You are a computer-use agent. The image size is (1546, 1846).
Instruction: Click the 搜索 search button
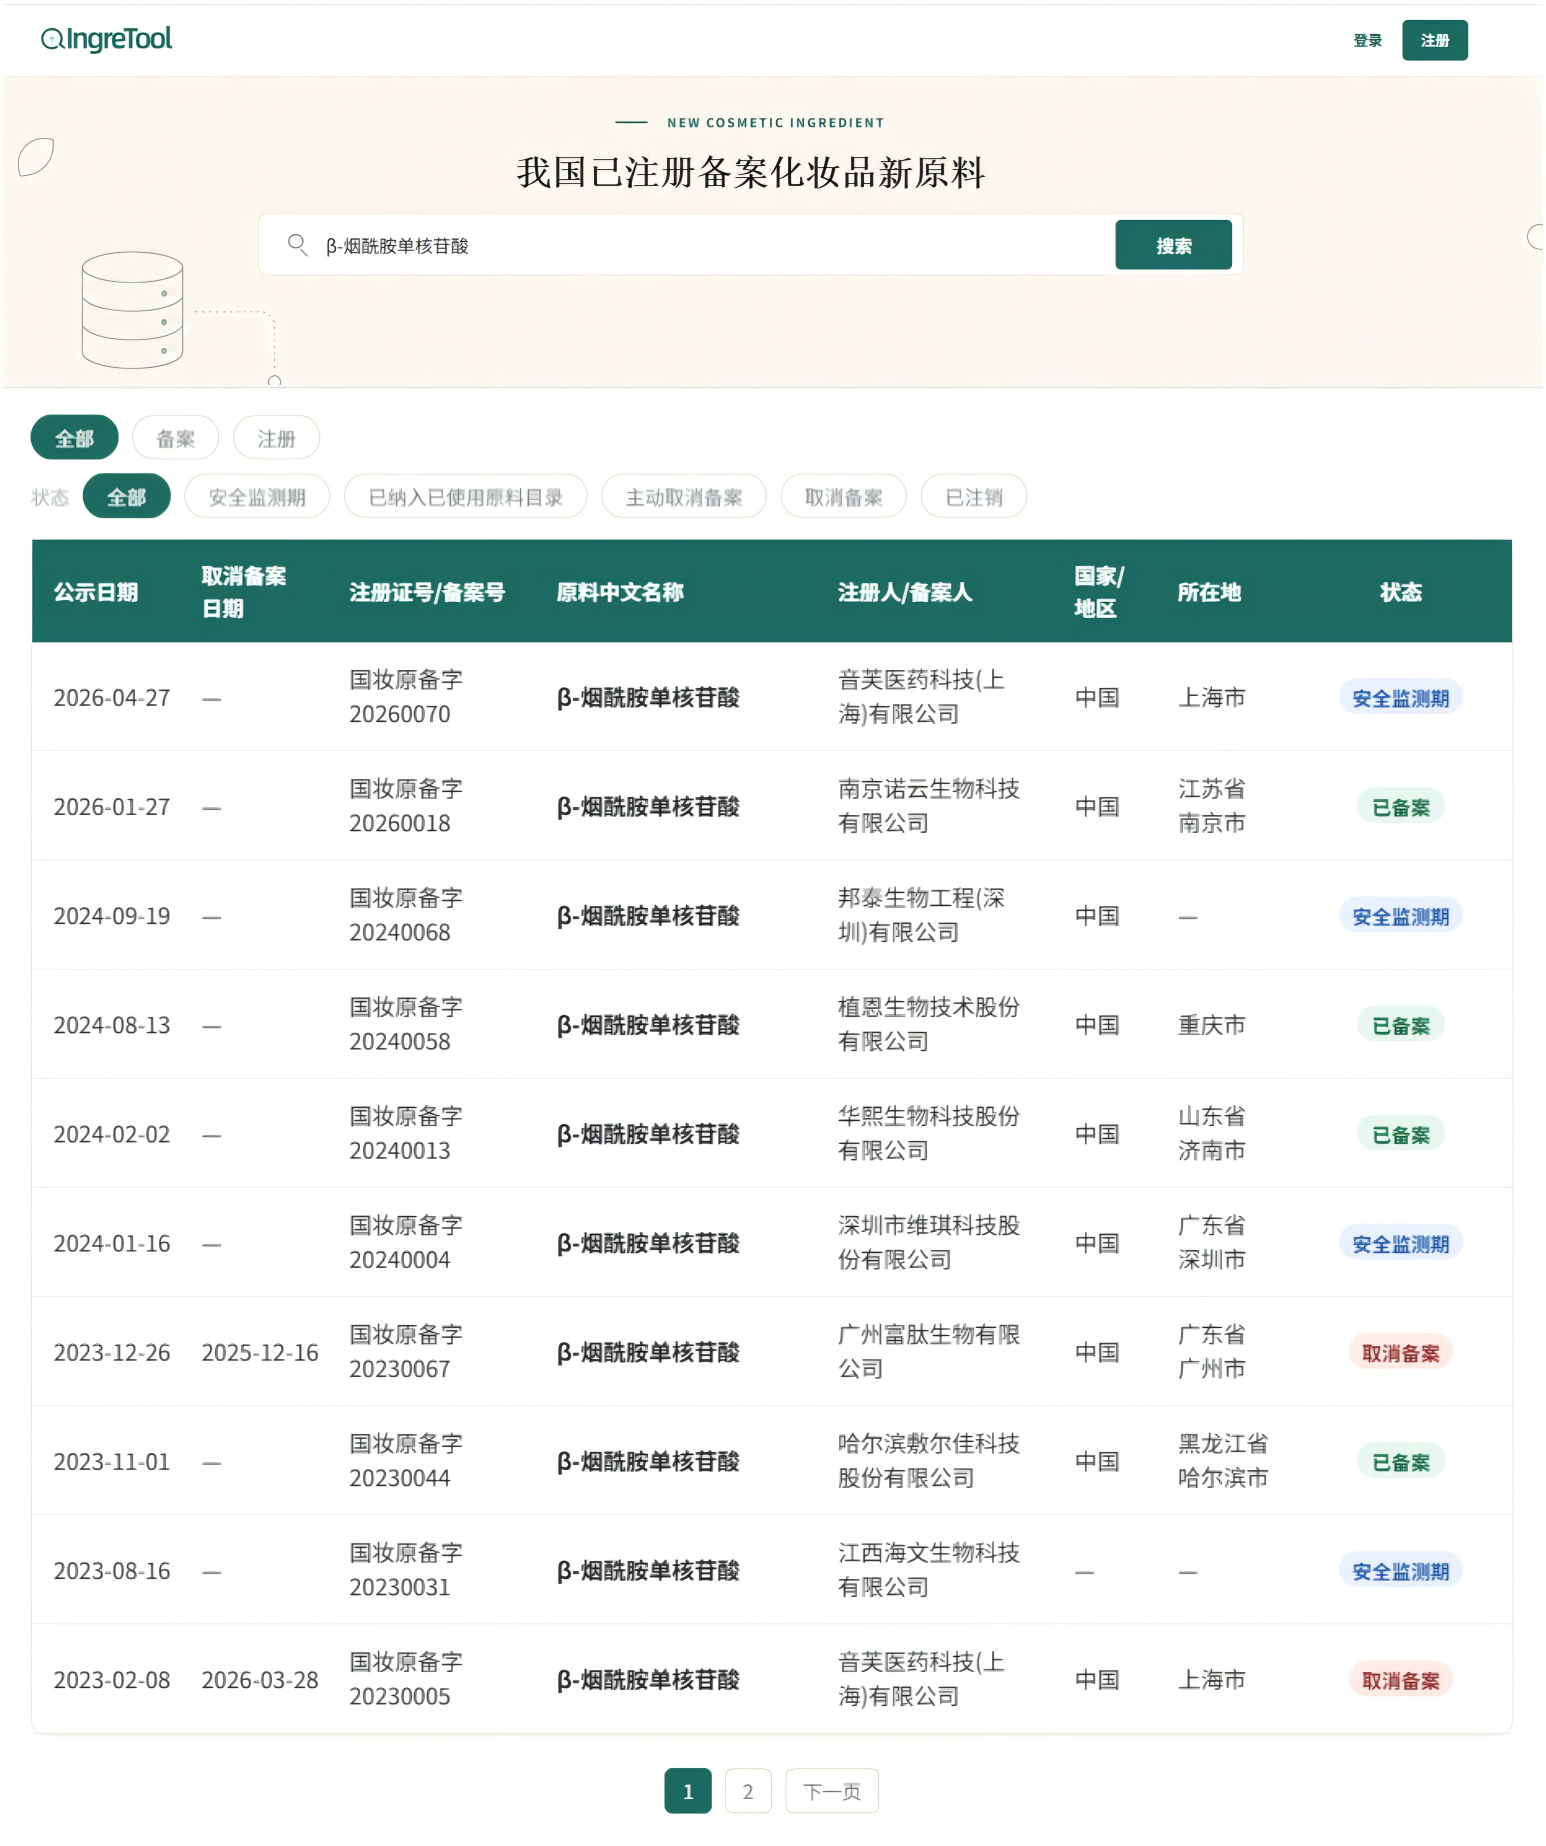(1173, 245)
